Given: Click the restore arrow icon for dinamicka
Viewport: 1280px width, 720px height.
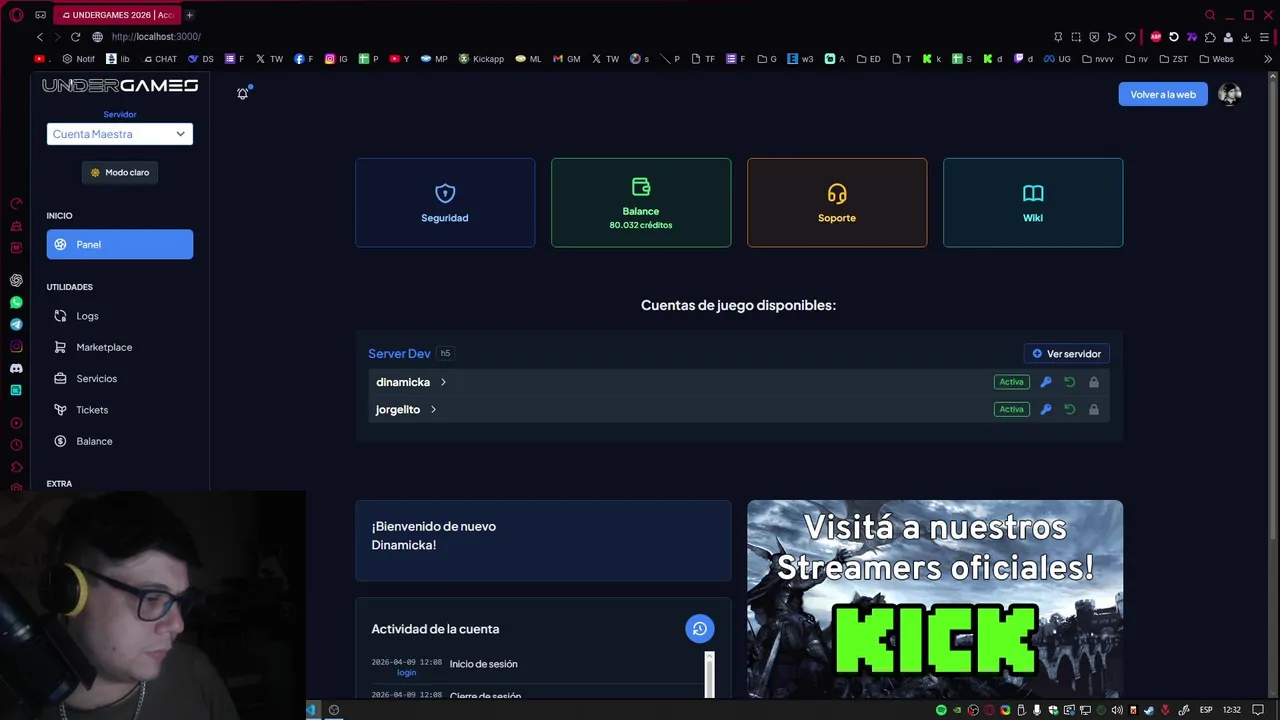Looking at the screenshot, I should pos(1070,382).
